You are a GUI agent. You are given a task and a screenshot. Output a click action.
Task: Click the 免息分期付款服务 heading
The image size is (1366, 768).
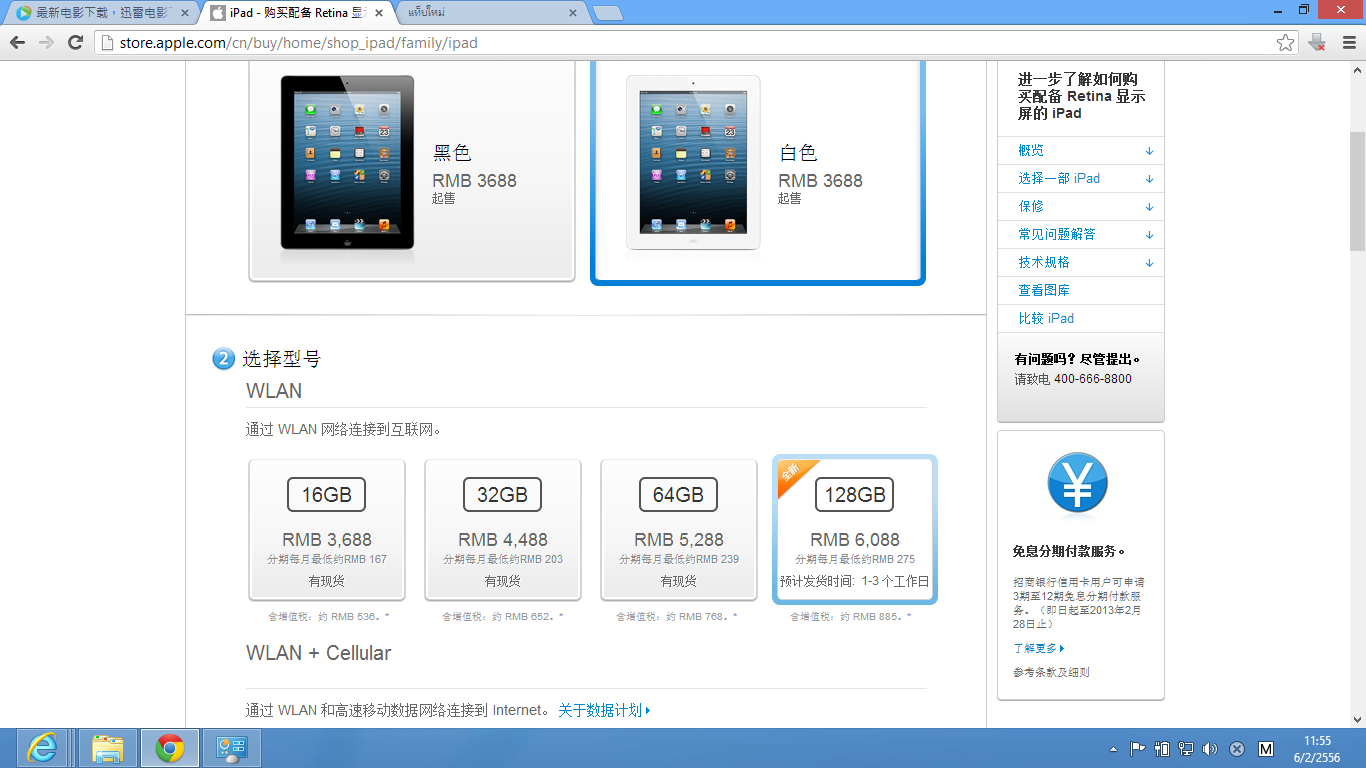tap(1069, 551)
